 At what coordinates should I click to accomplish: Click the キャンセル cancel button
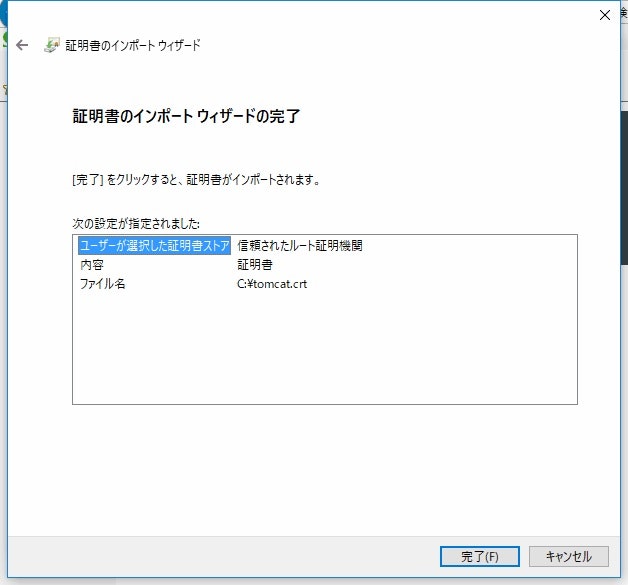point(569,556)
